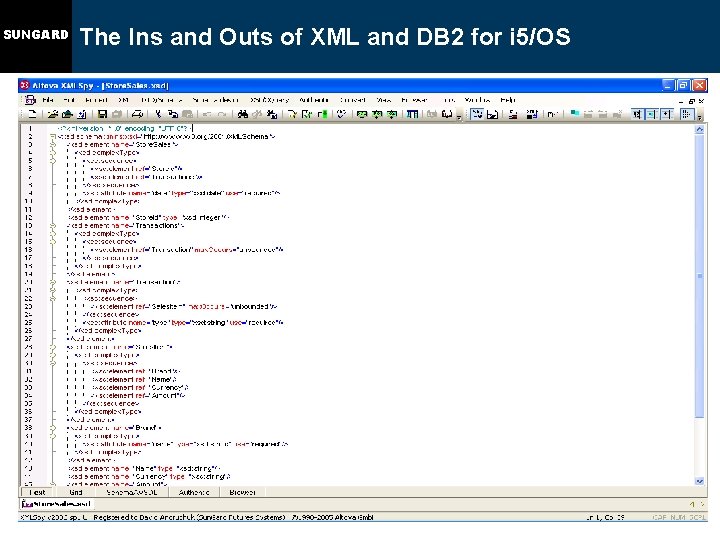Image resolution: width=720 pixels, height=540 pixels.
Task: Switch to the Text view tab
Action: [x=37, y=492]
